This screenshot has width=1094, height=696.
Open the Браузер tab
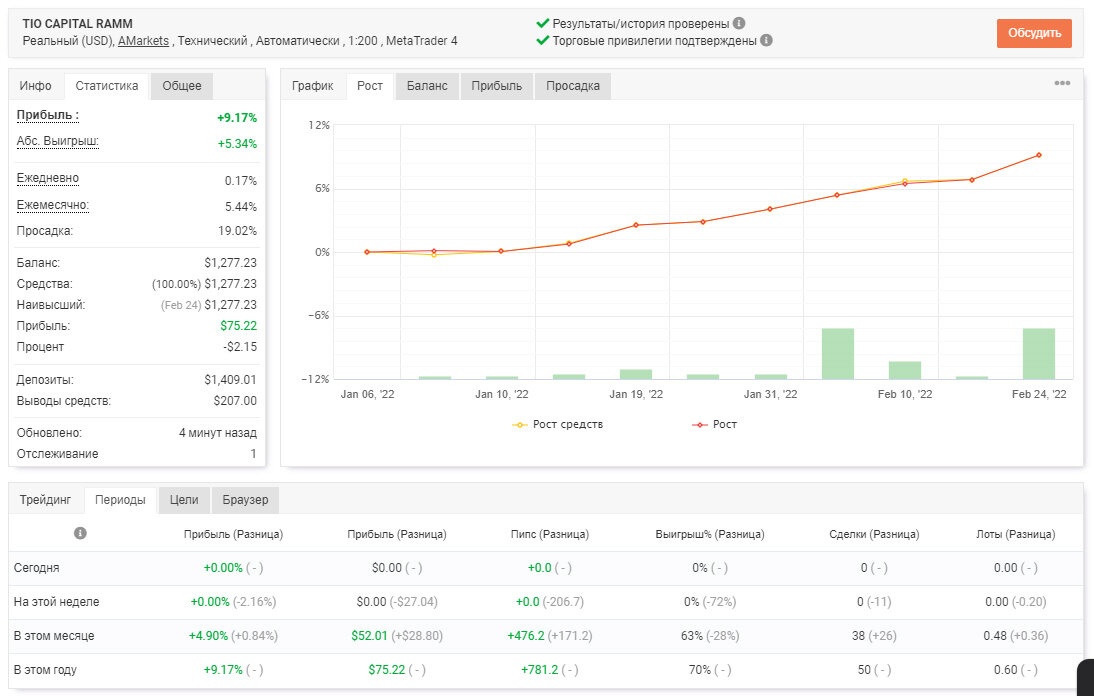245,500
